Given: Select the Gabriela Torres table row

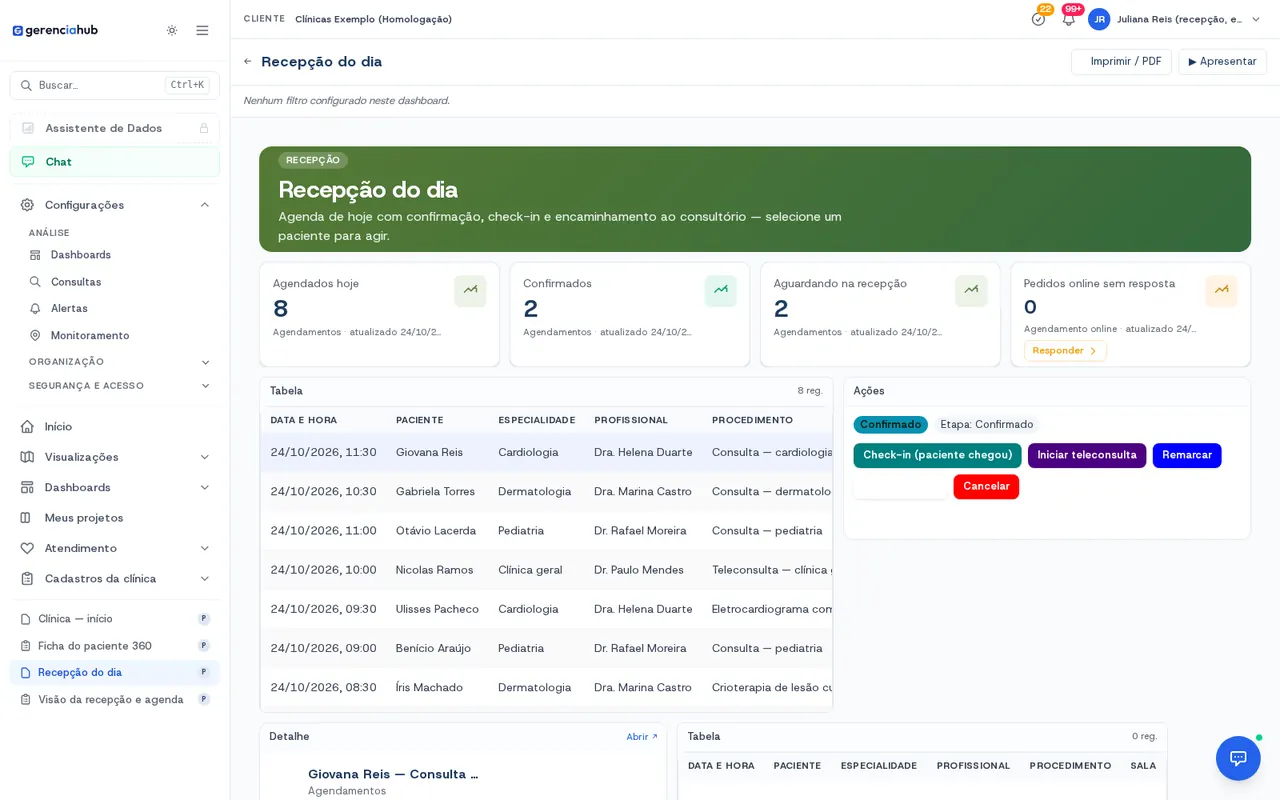Looking at the screenshot, I should (x=546, y=491).
